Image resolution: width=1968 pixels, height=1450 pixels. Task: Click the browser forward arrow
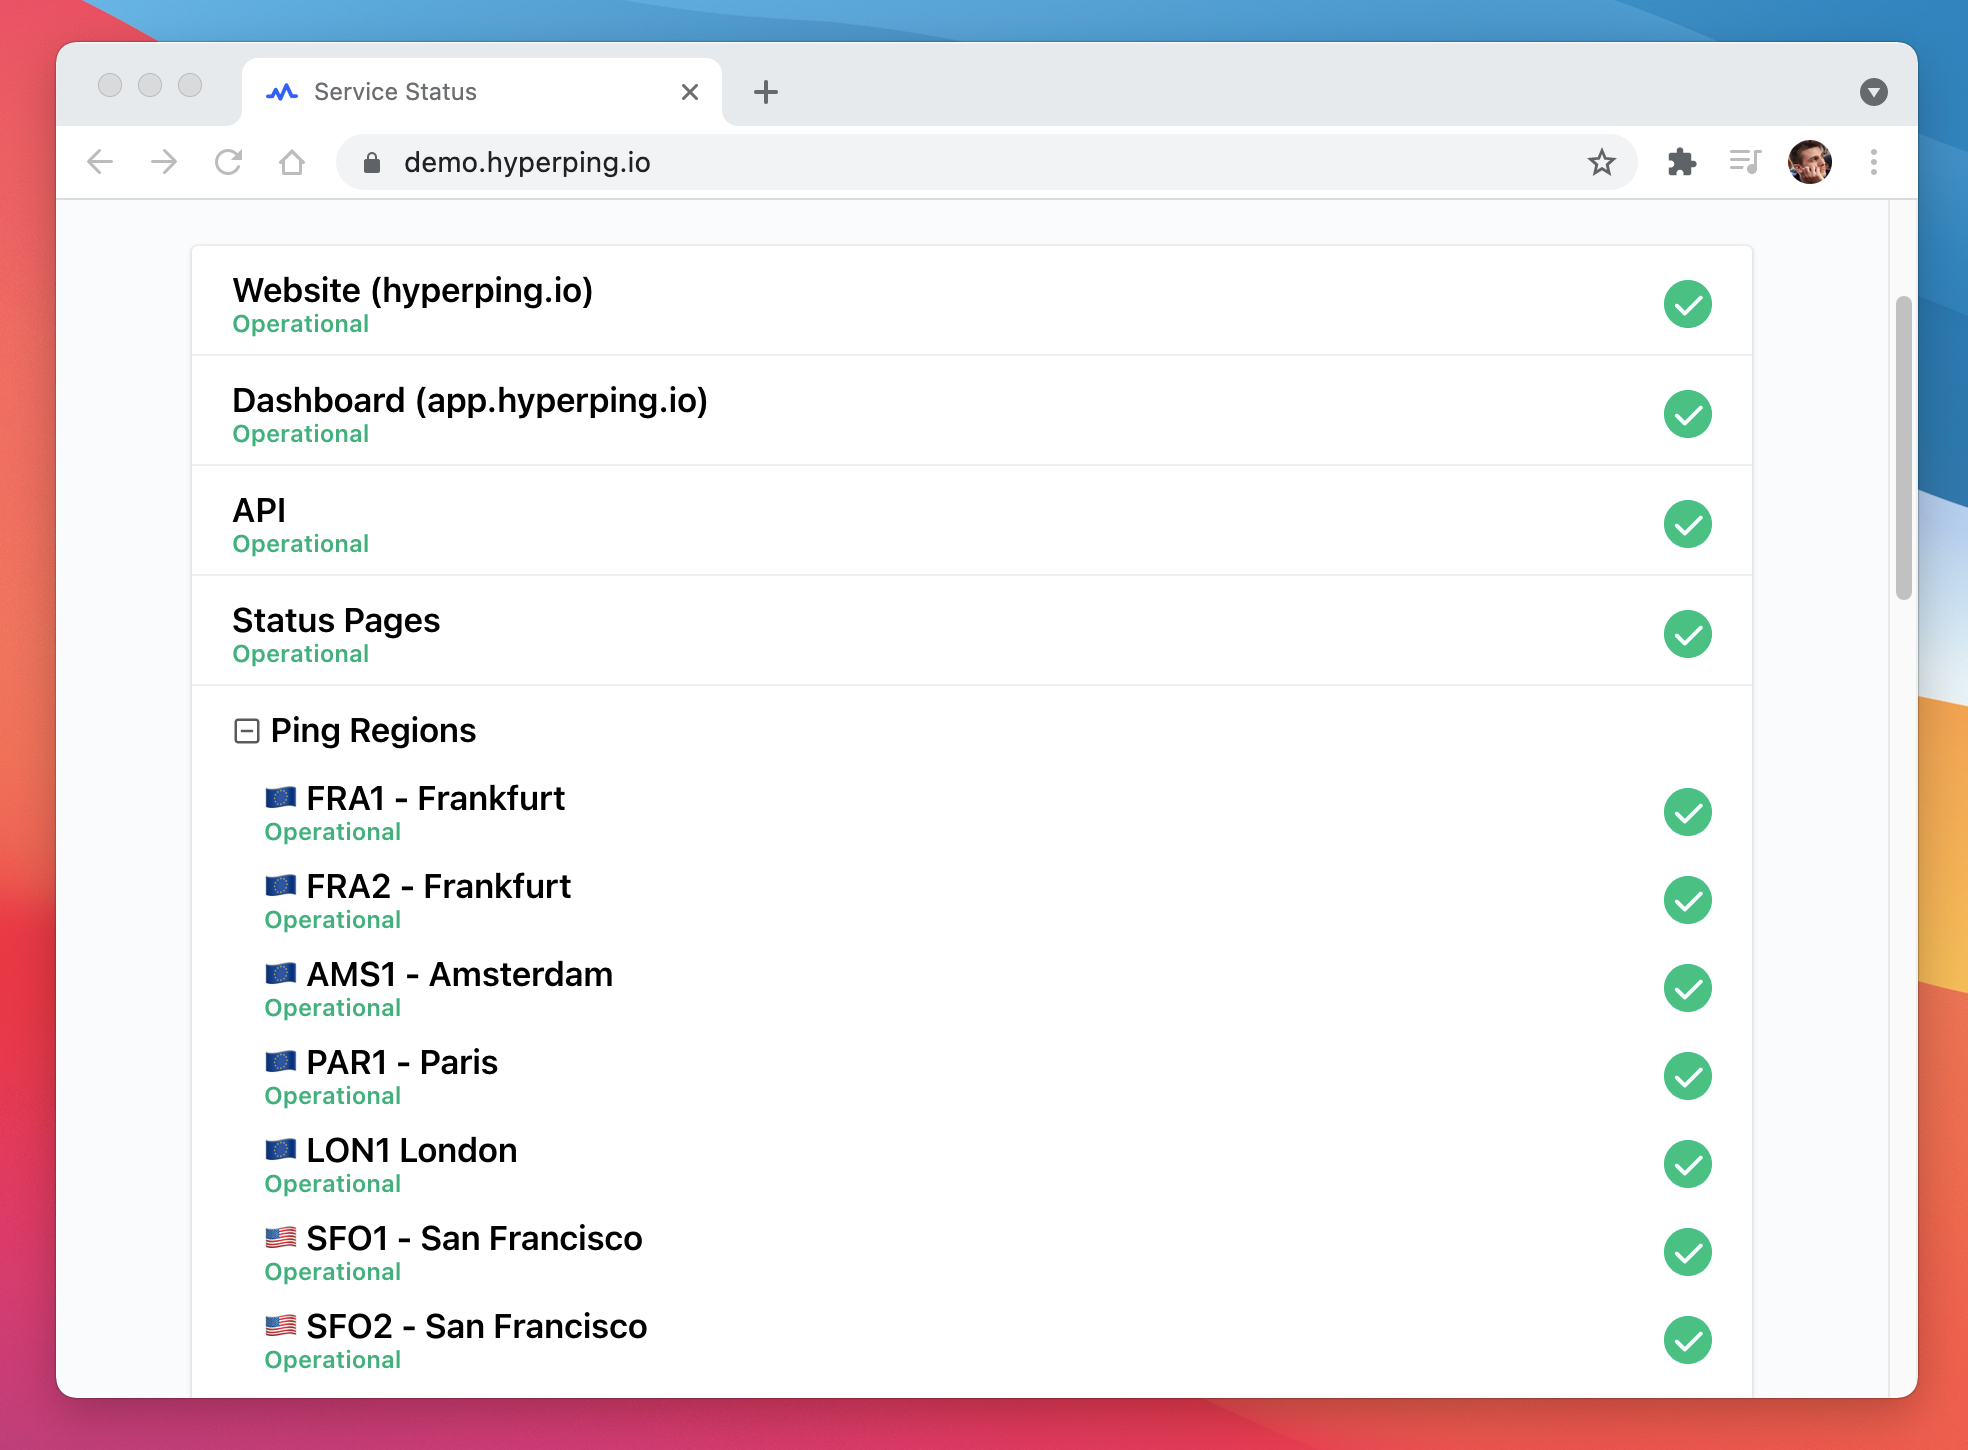coord(164,162)
